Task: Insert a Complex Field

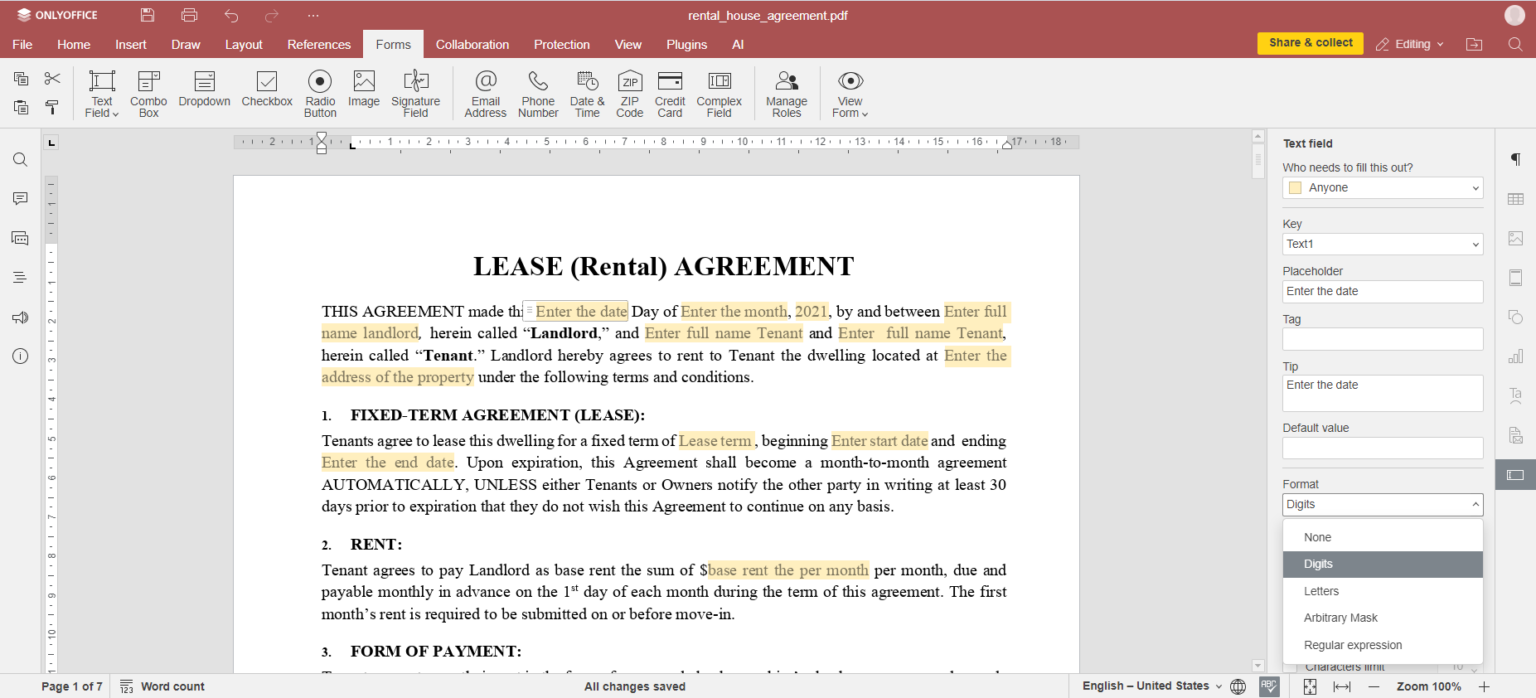Action: 719,92
